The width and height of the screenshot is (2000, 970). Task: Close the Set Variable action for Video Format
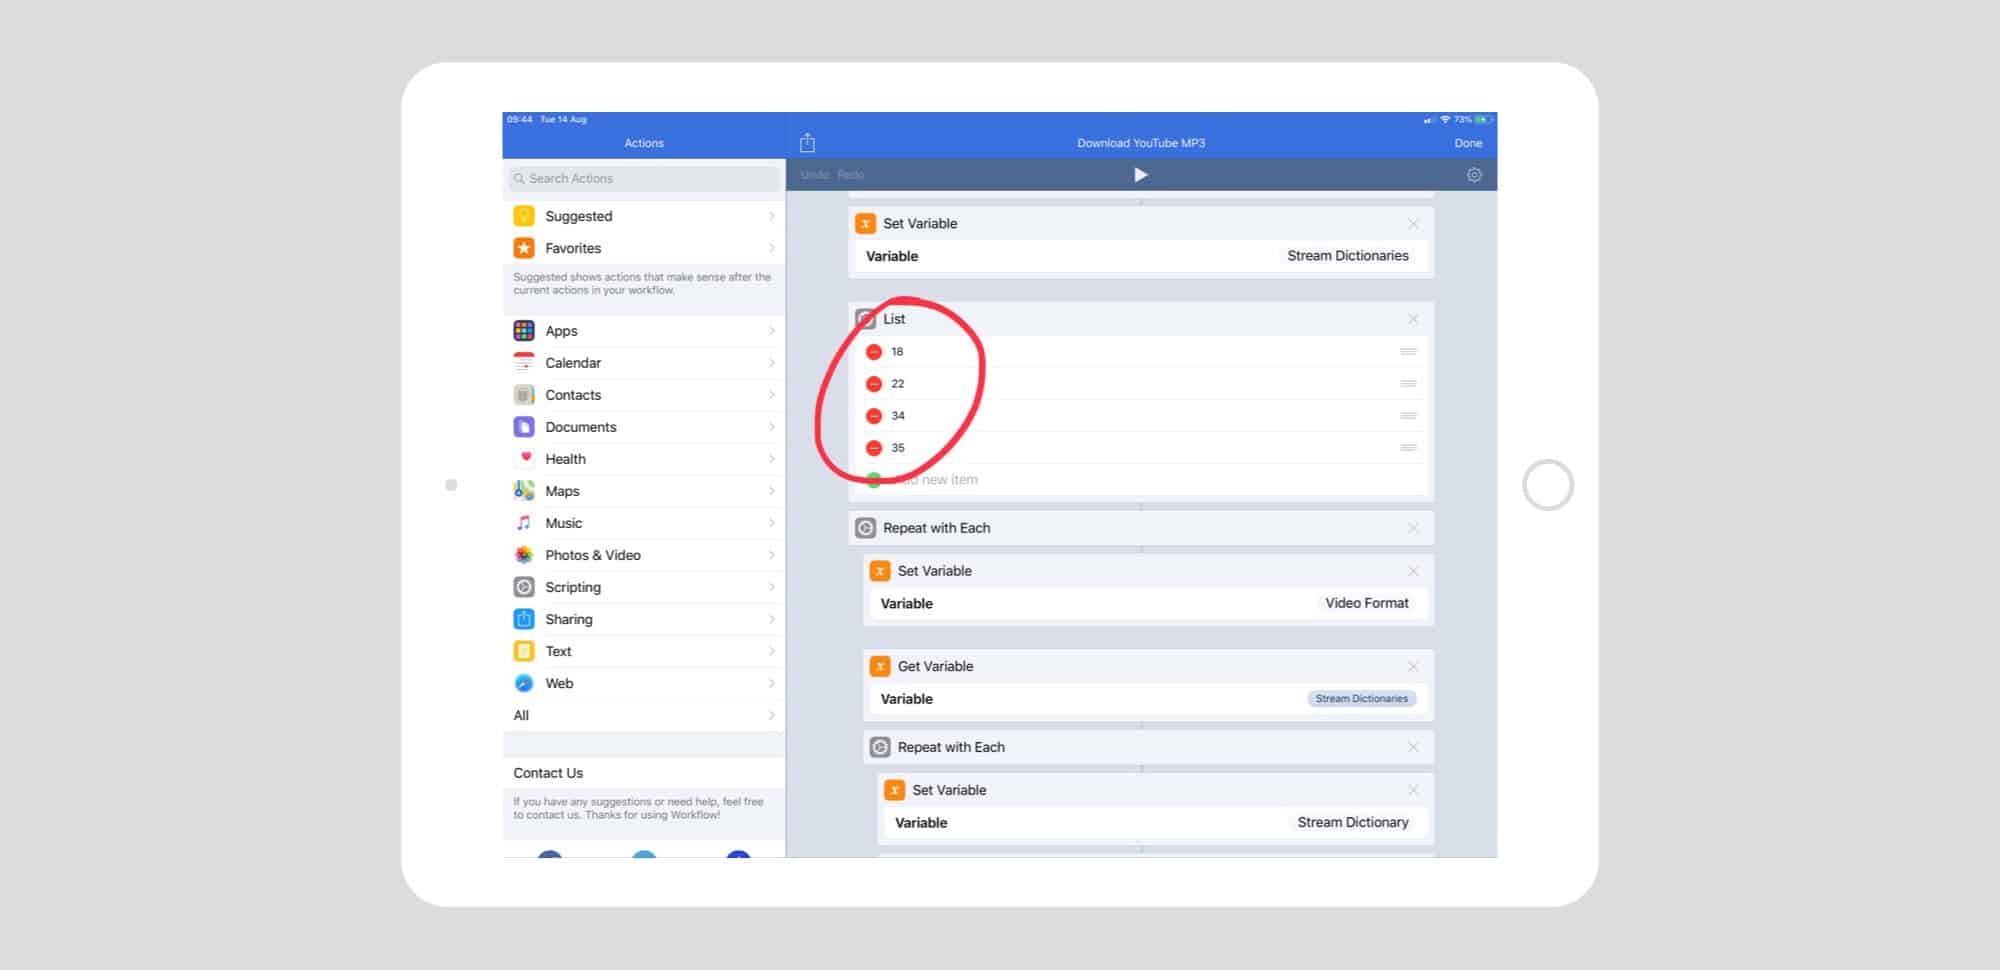click(1413, 571)
